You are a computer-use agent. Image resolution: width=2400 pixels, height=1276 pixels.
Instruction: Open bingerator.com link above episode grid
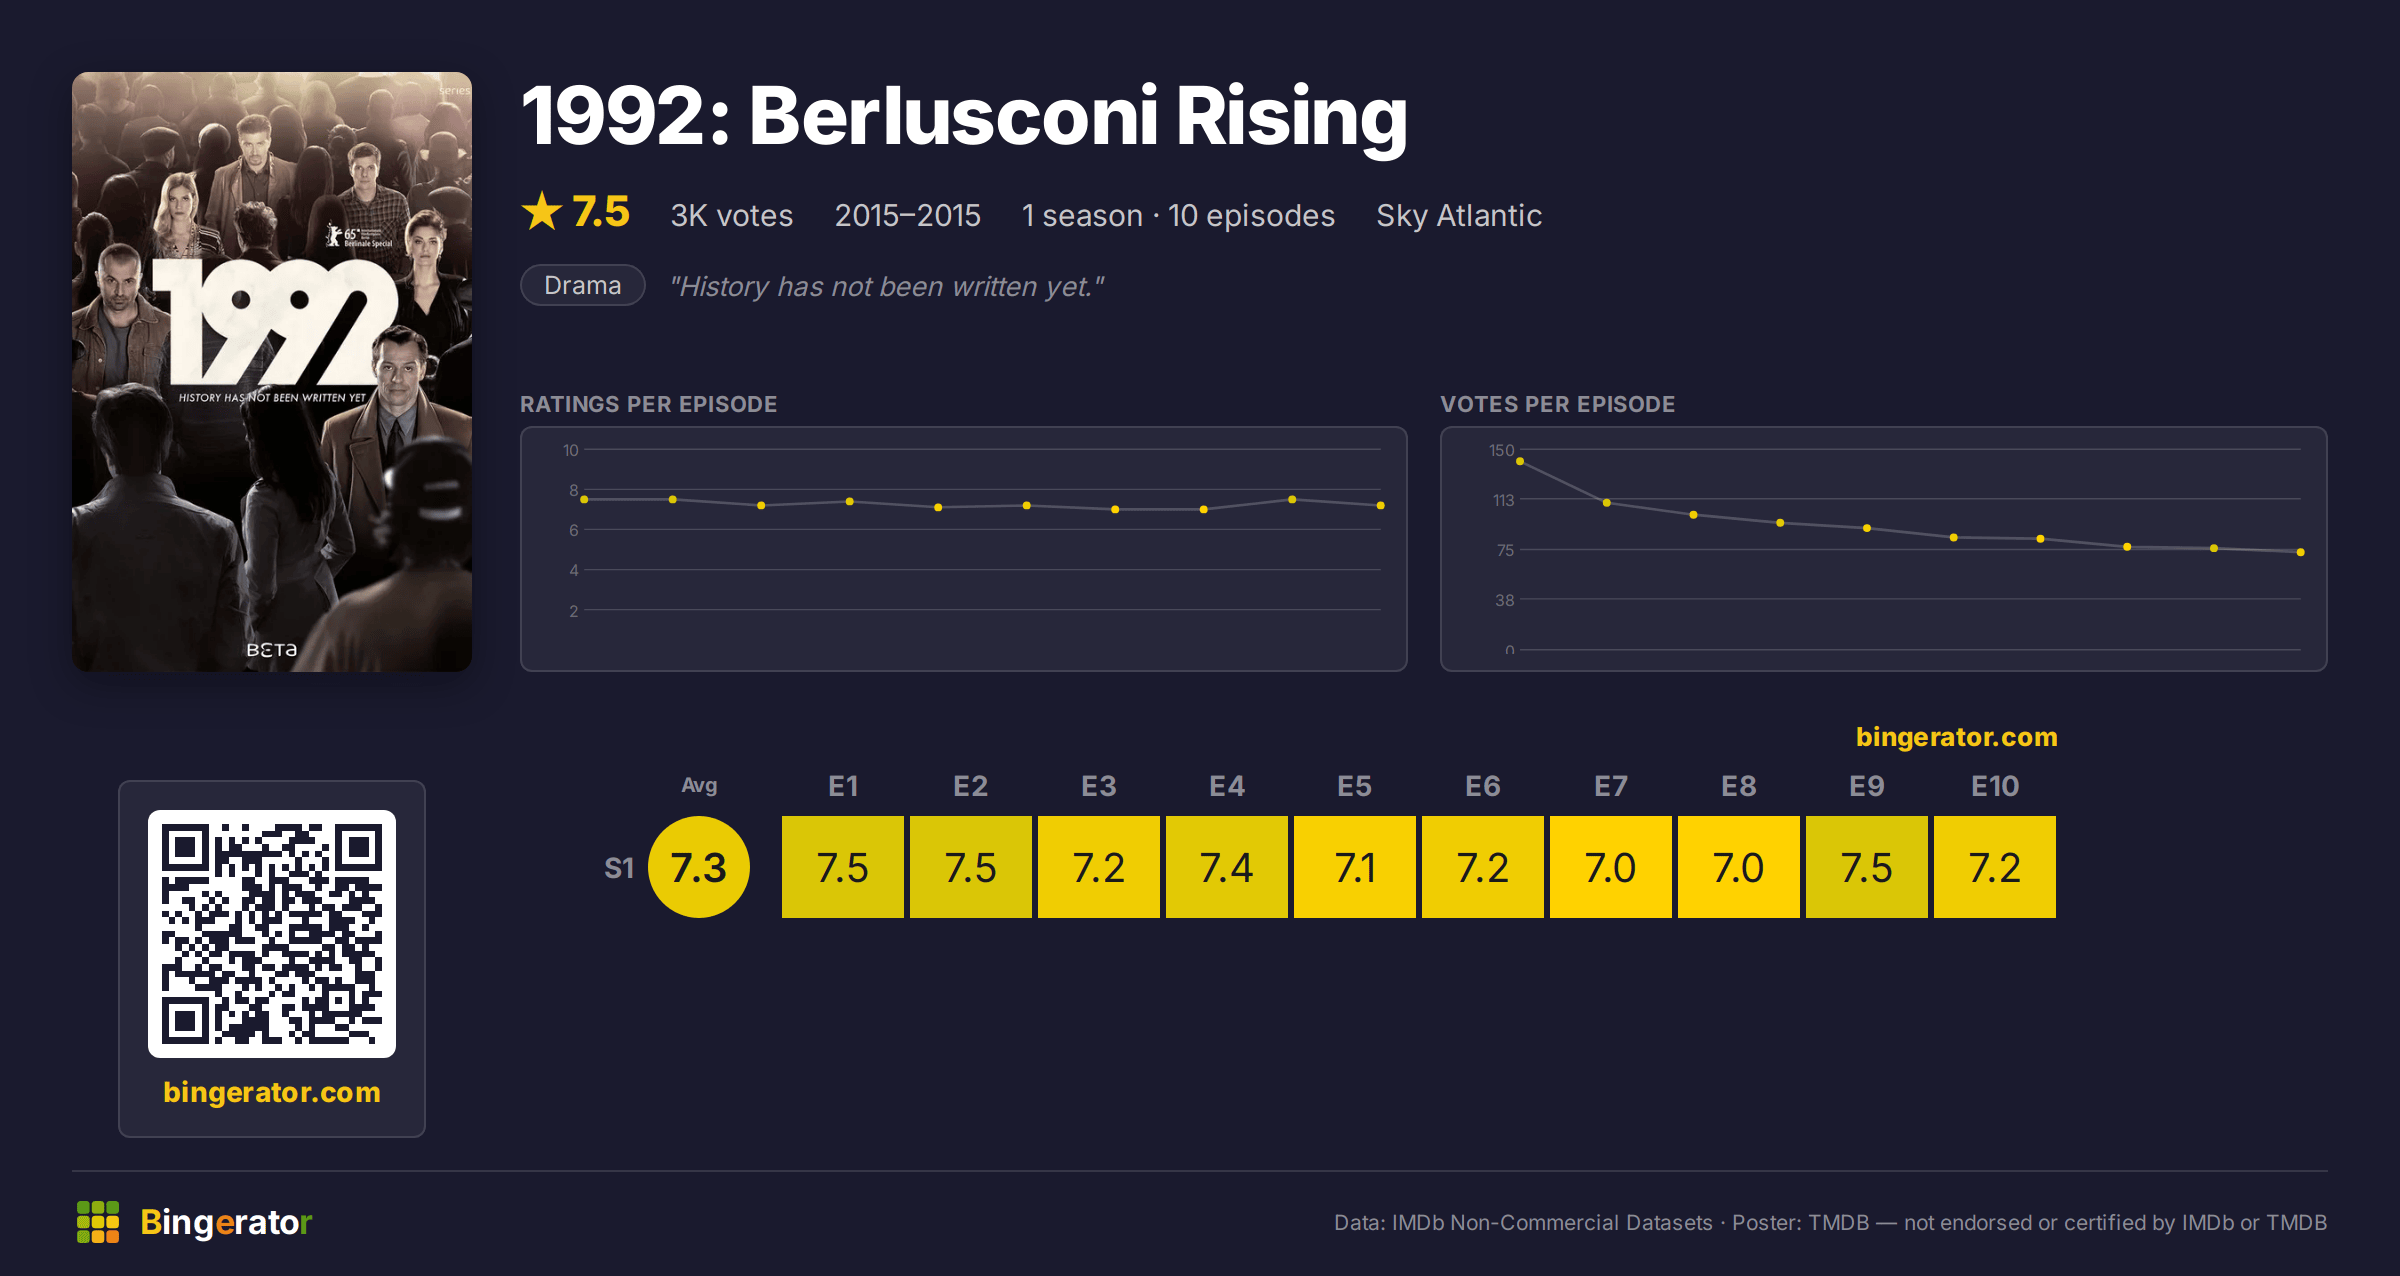pos(1957,737)
